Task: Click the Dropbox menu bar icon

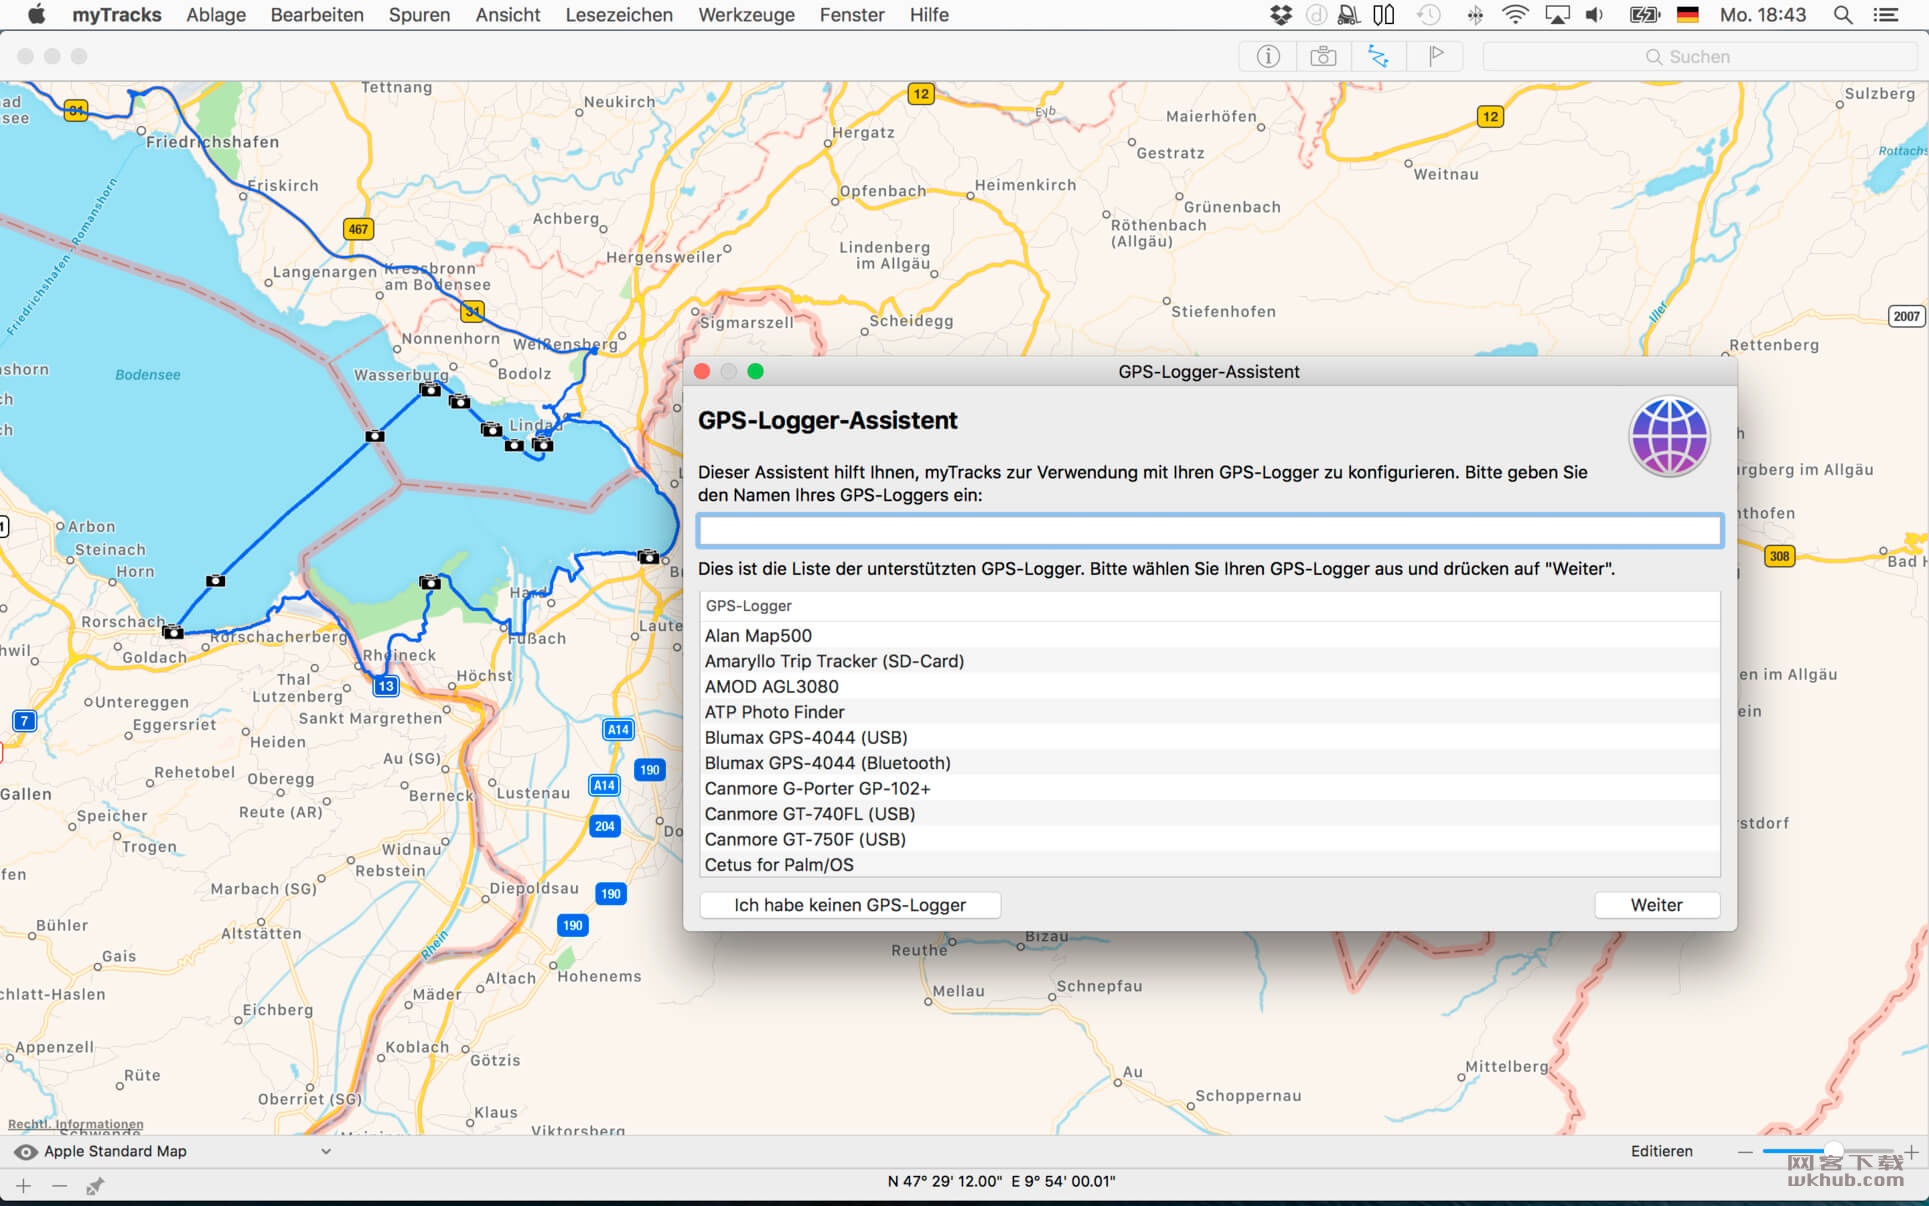Action: 1281,15
